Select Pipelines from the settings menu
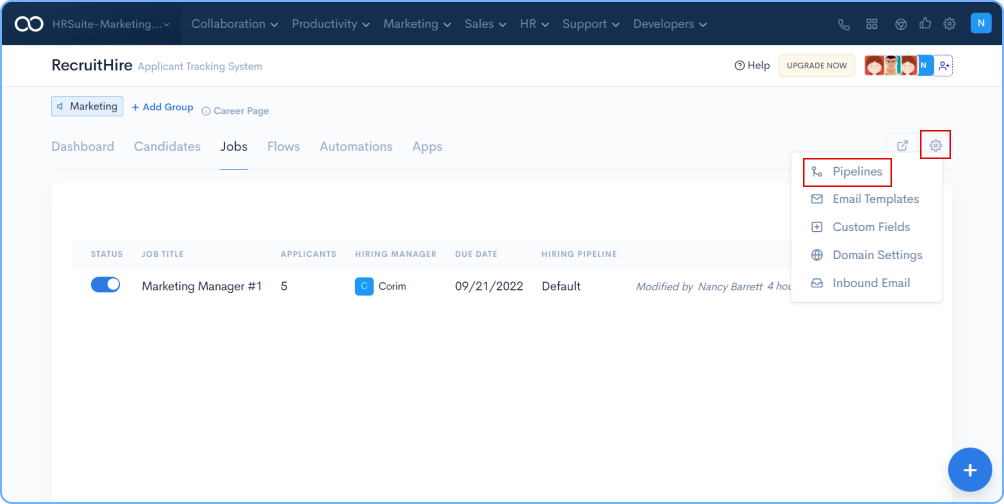 point(857,172)
